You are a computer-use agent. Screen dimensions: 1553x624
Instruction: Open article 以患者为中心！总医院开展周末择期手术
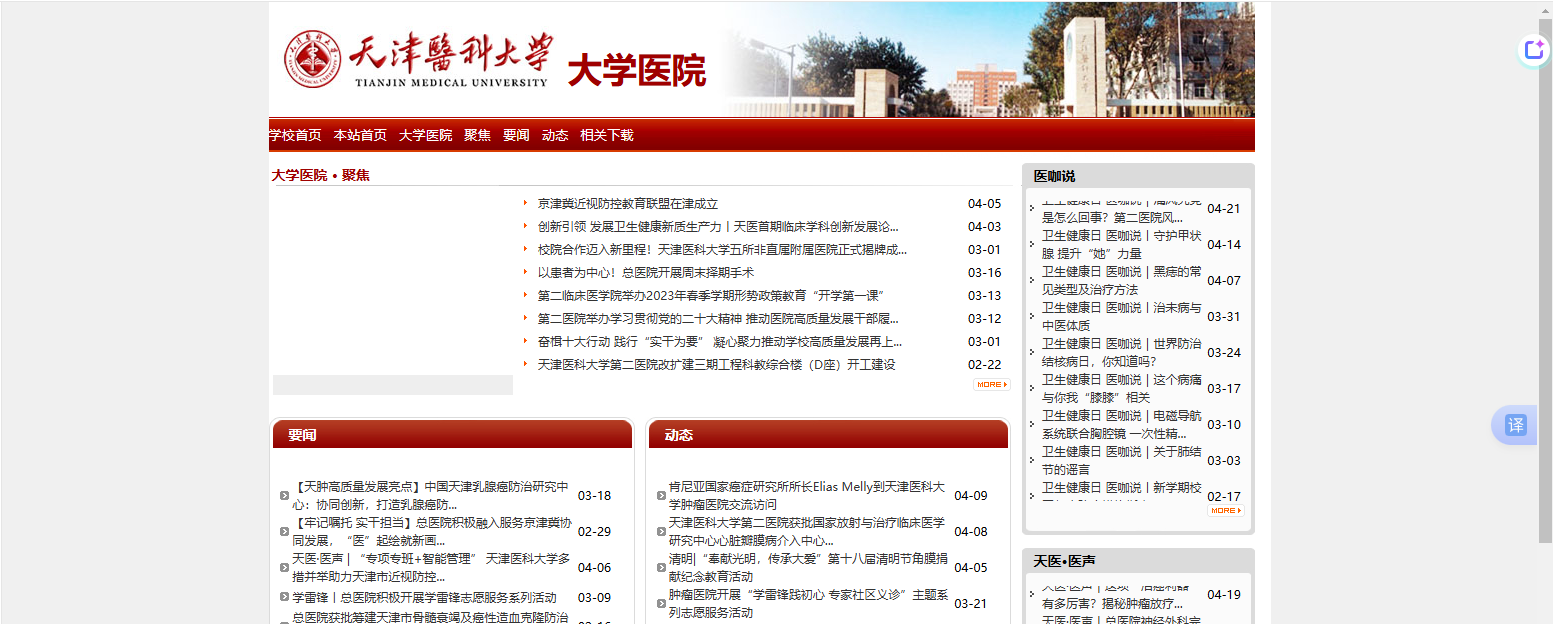645,273
